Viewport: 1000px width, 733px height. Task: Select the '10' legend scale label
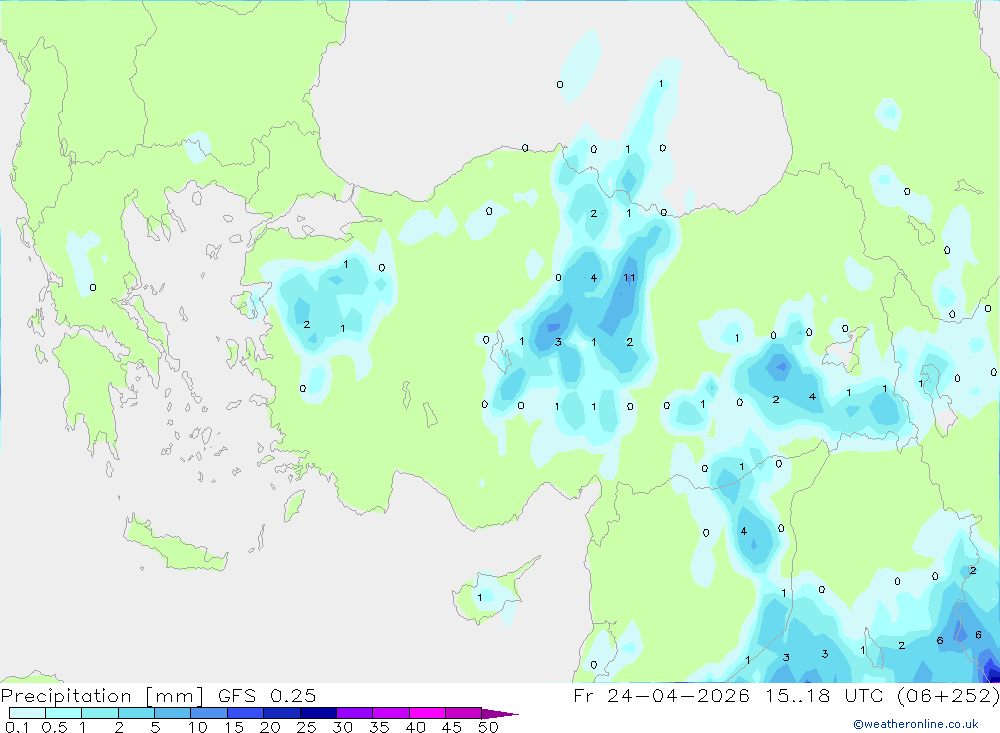(x=198, y=727)
